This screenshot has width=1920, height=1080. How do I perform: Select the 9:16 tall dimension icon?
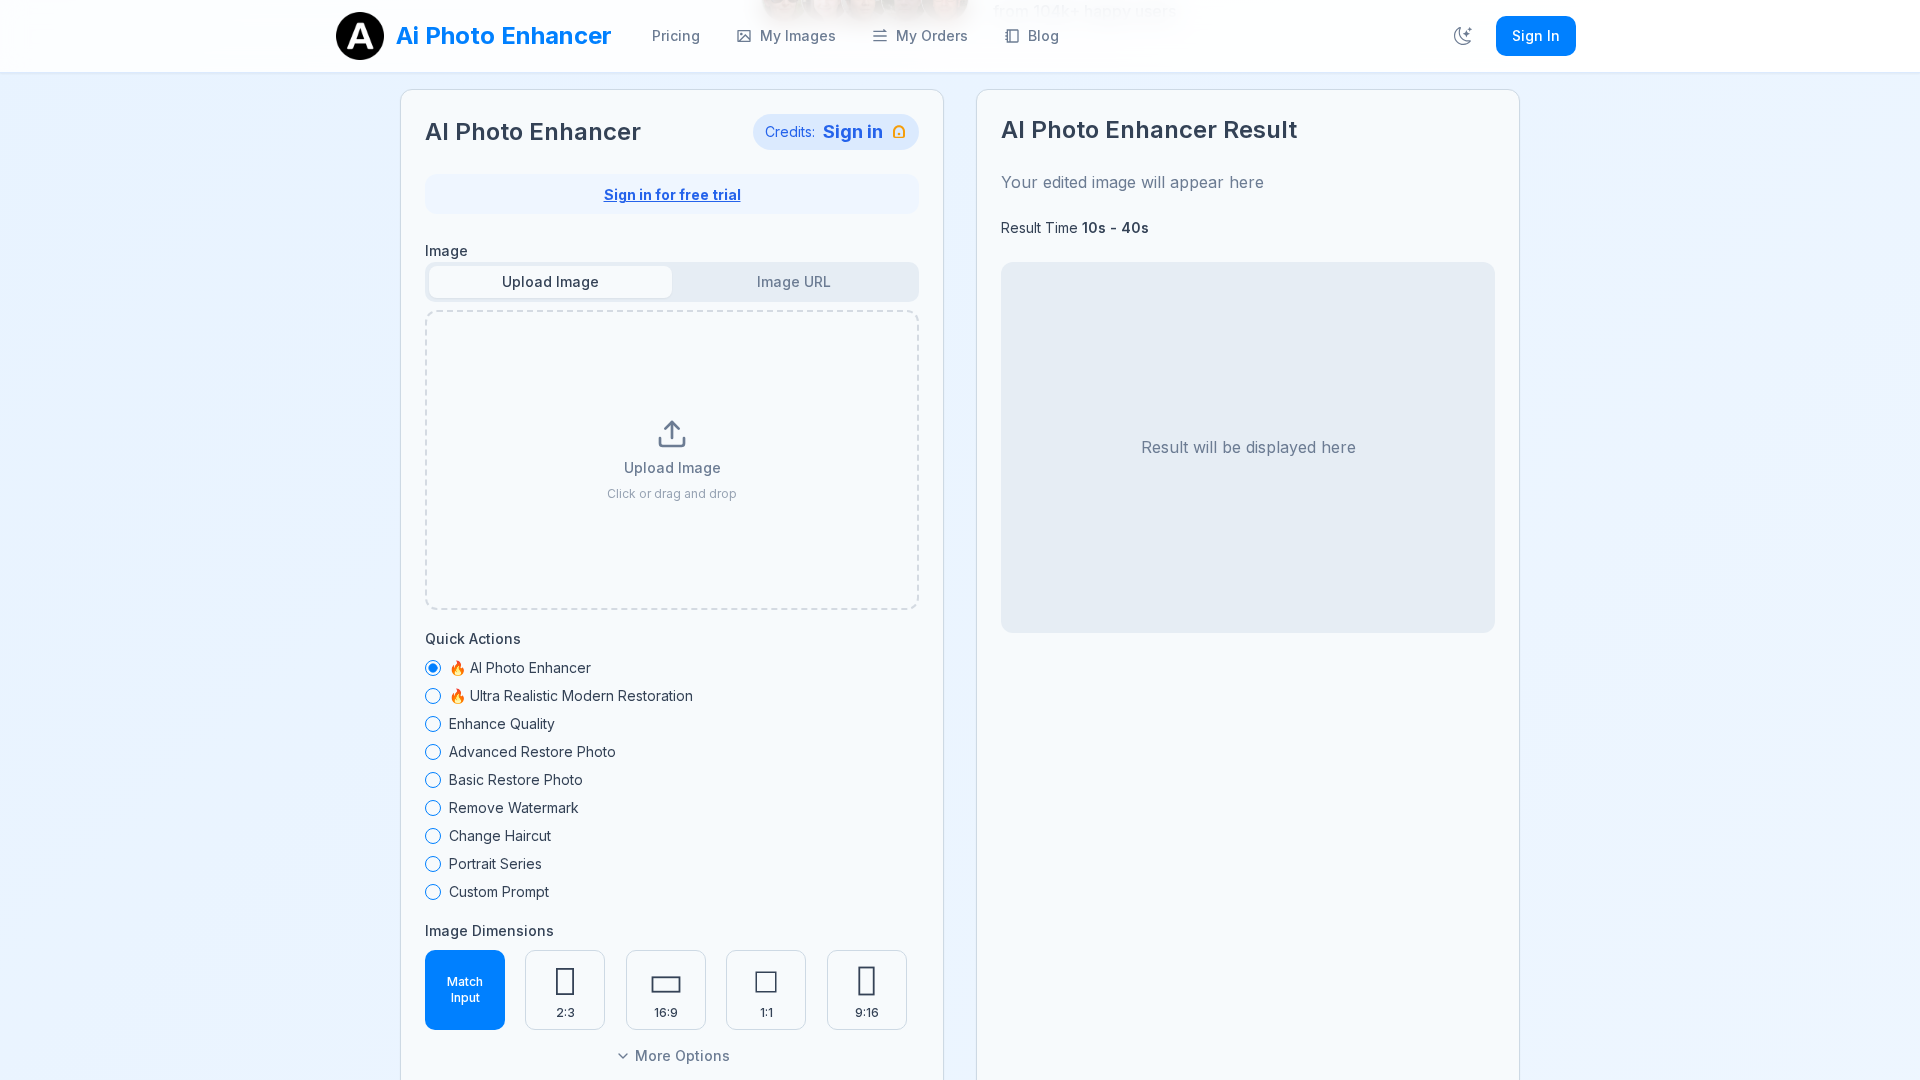[x=867, y=981]
